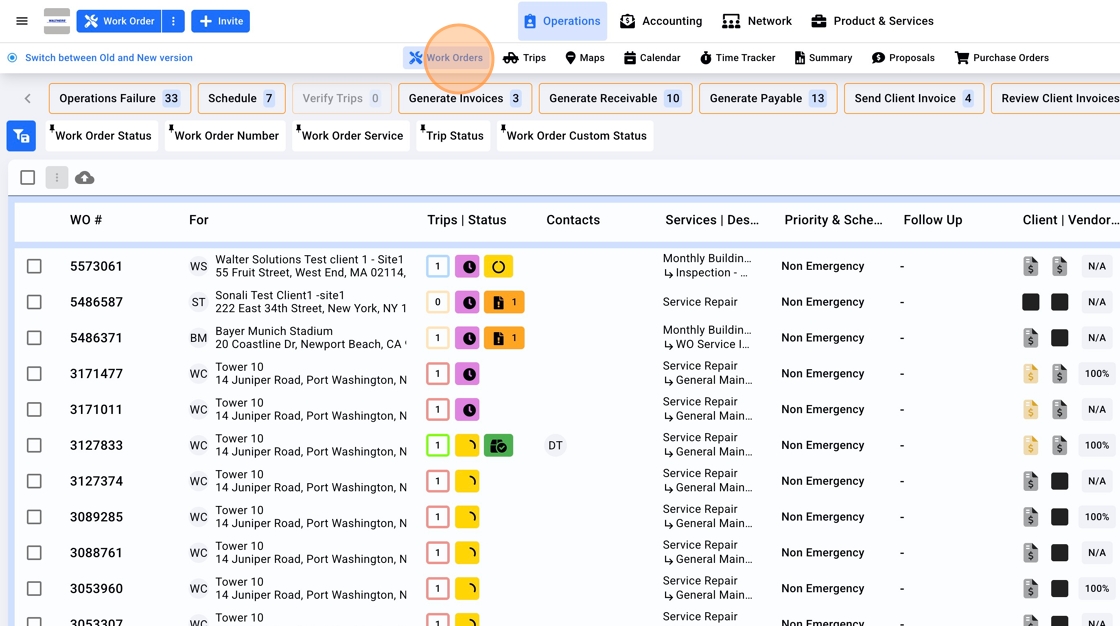The width and height of the screenshot is (1120, 626).
Task: Click the Invite button
Action: tap(220, 21)
